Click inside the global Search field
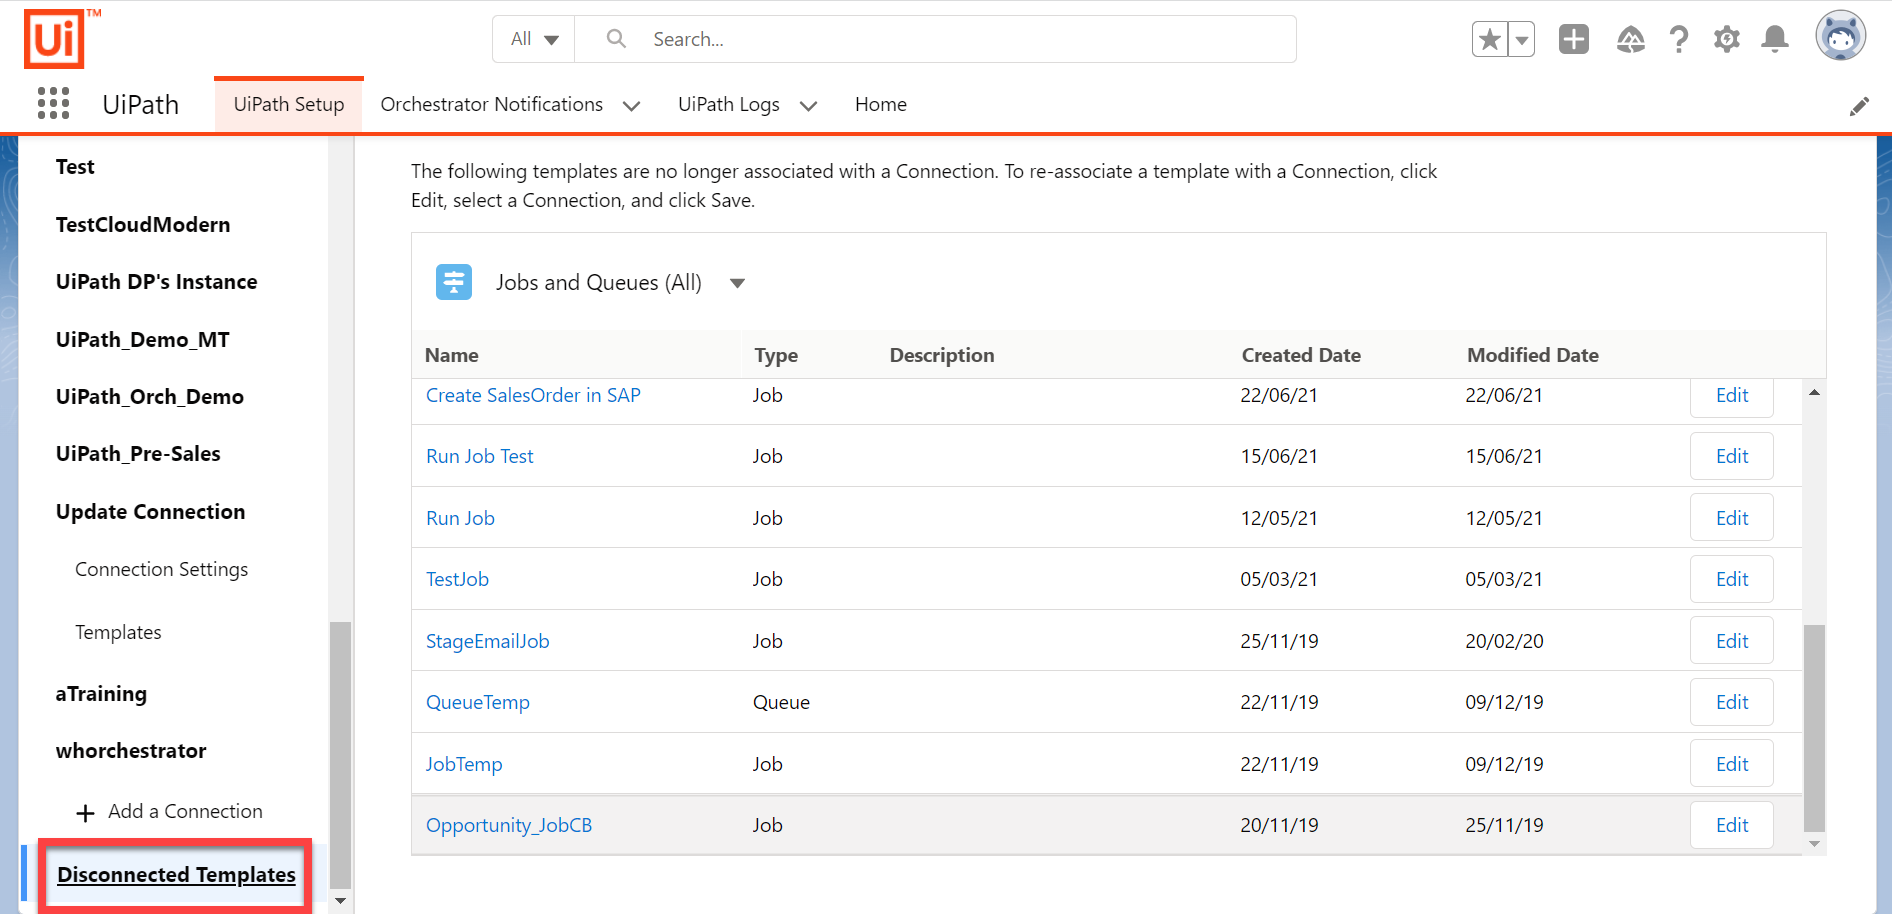Screen dimensions: 1892x914 (x=960, y=40)
